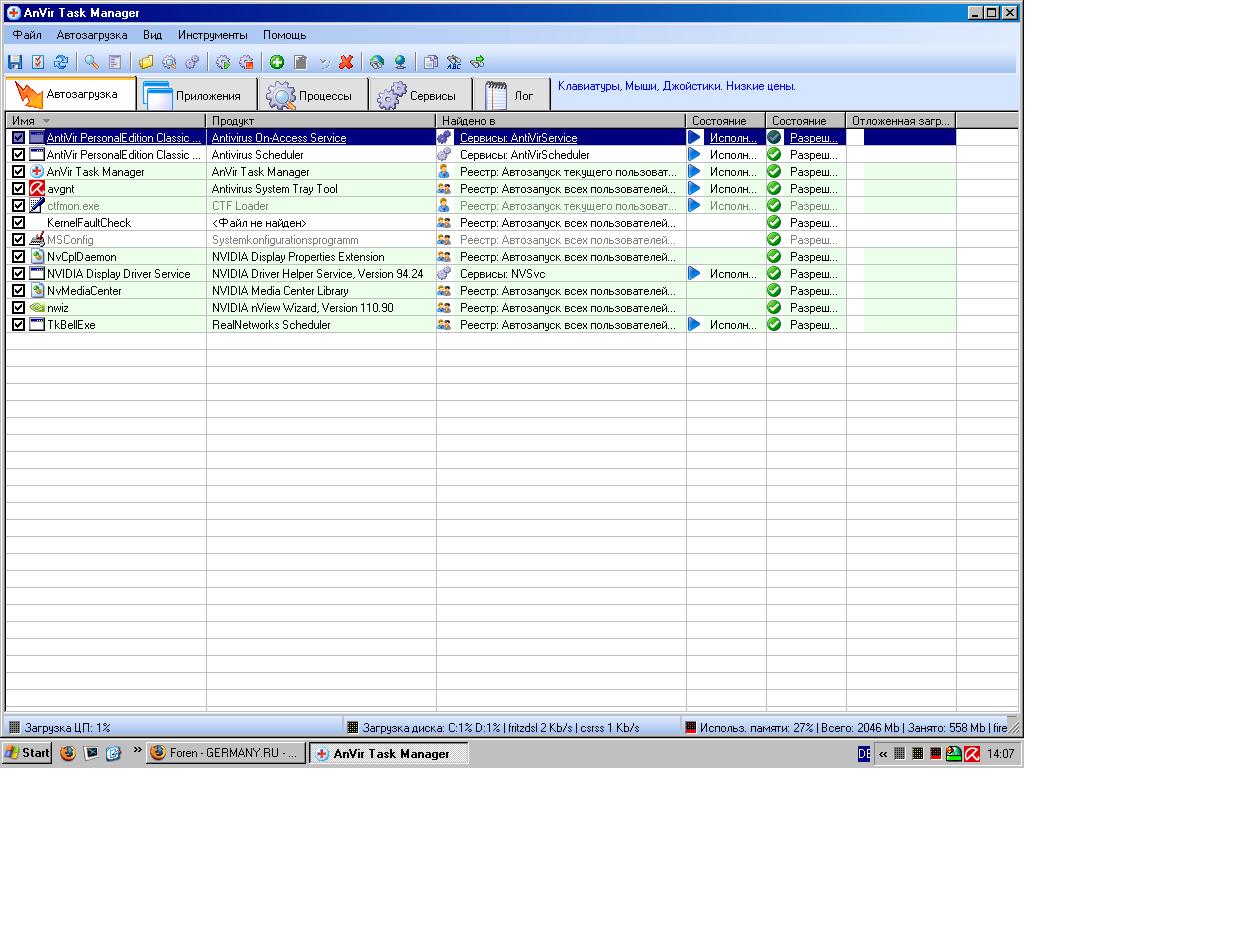This screenshot has width=1245, height=930.
Task: Click the red Avira umbrella tray icon
Action: tap(972, 754)
